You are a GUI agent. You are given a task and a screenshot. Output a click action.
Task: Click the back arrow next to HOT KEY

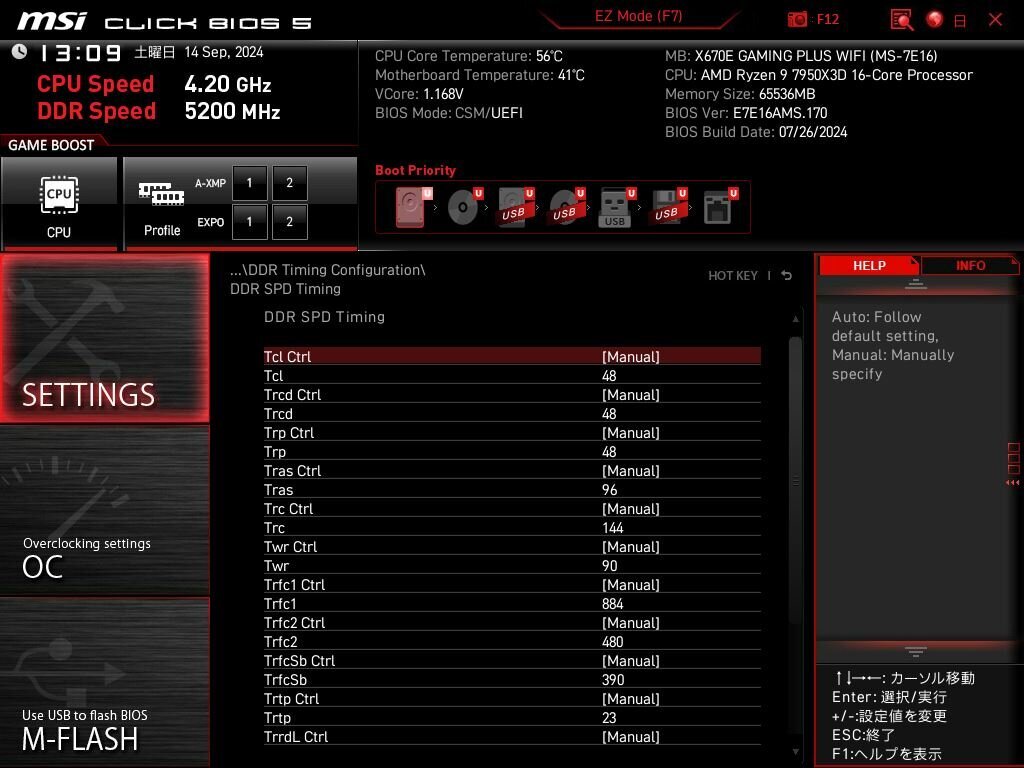(x=787, y=276)
